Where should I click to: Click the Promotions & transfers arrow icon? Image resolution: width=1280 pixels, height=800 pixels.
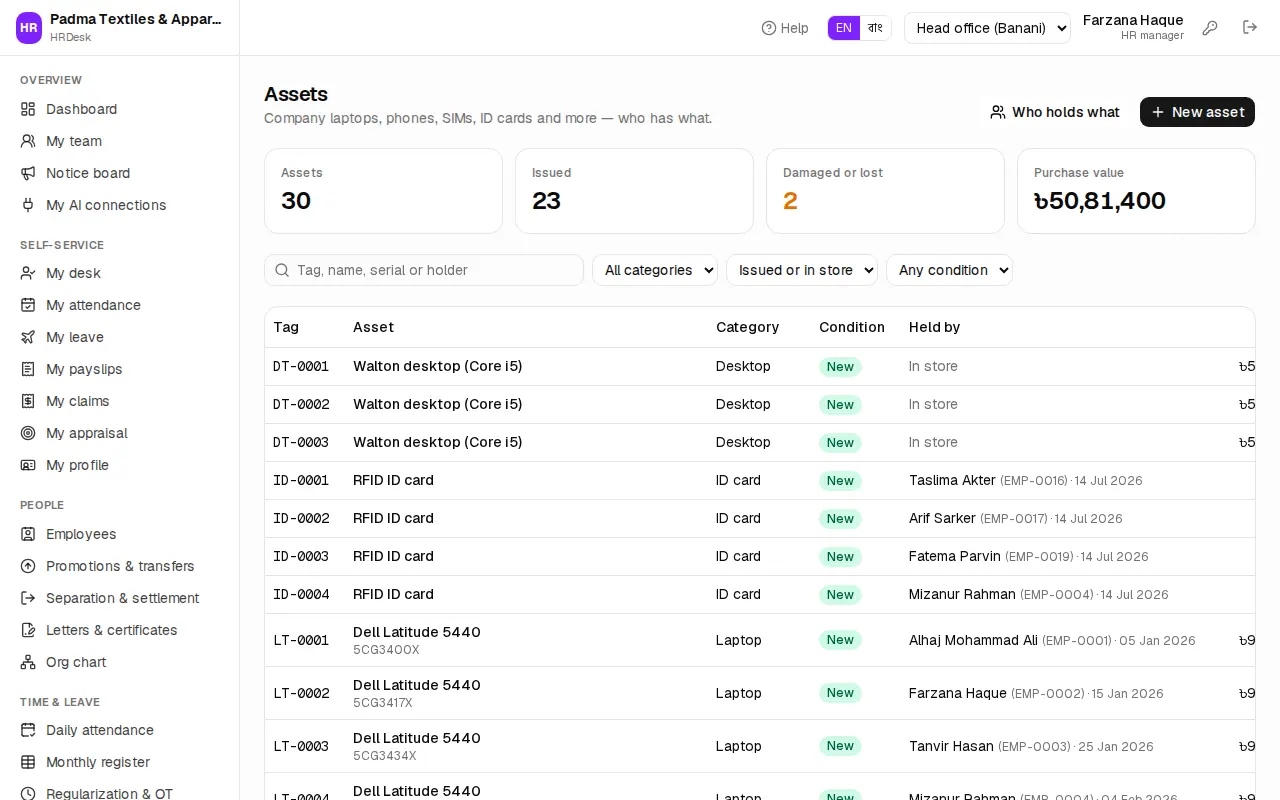pyautogui.click(x=28, y=566)
